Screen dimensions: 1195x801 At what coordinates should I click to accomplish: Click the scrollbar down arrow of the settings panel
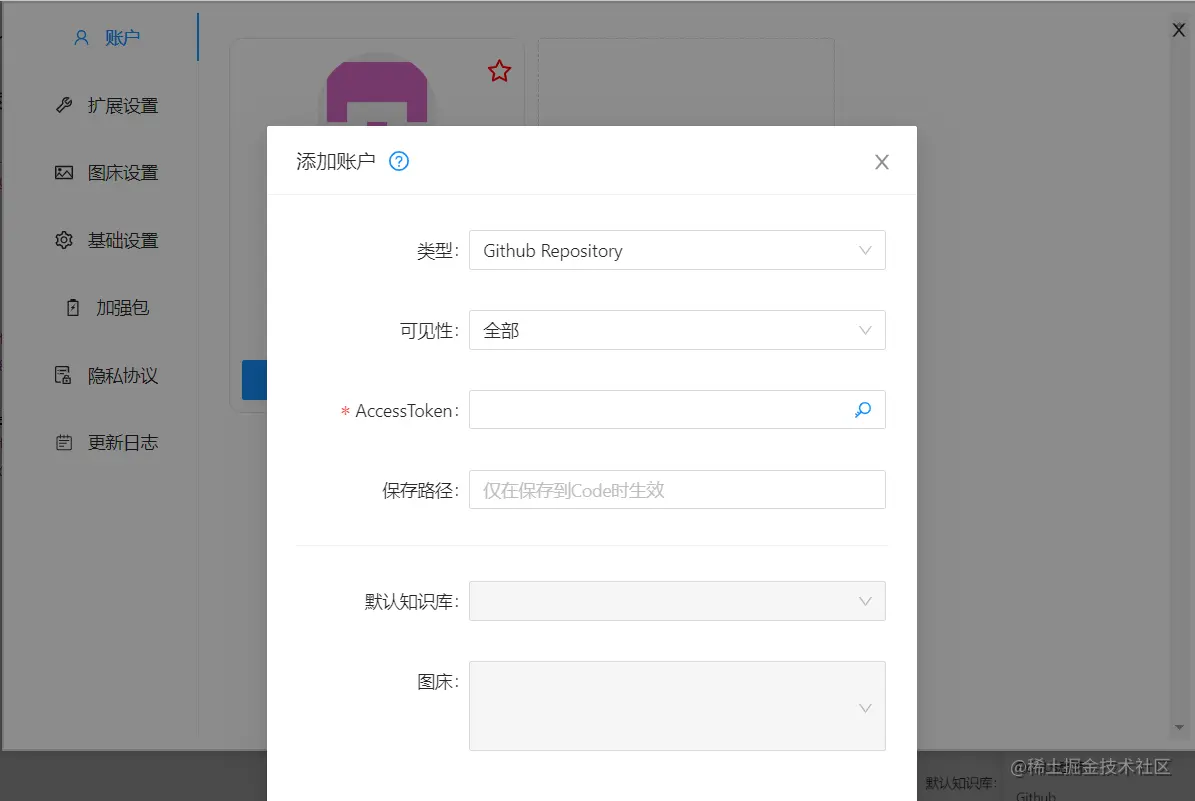pyautogui.click(x=1179, y=727)
